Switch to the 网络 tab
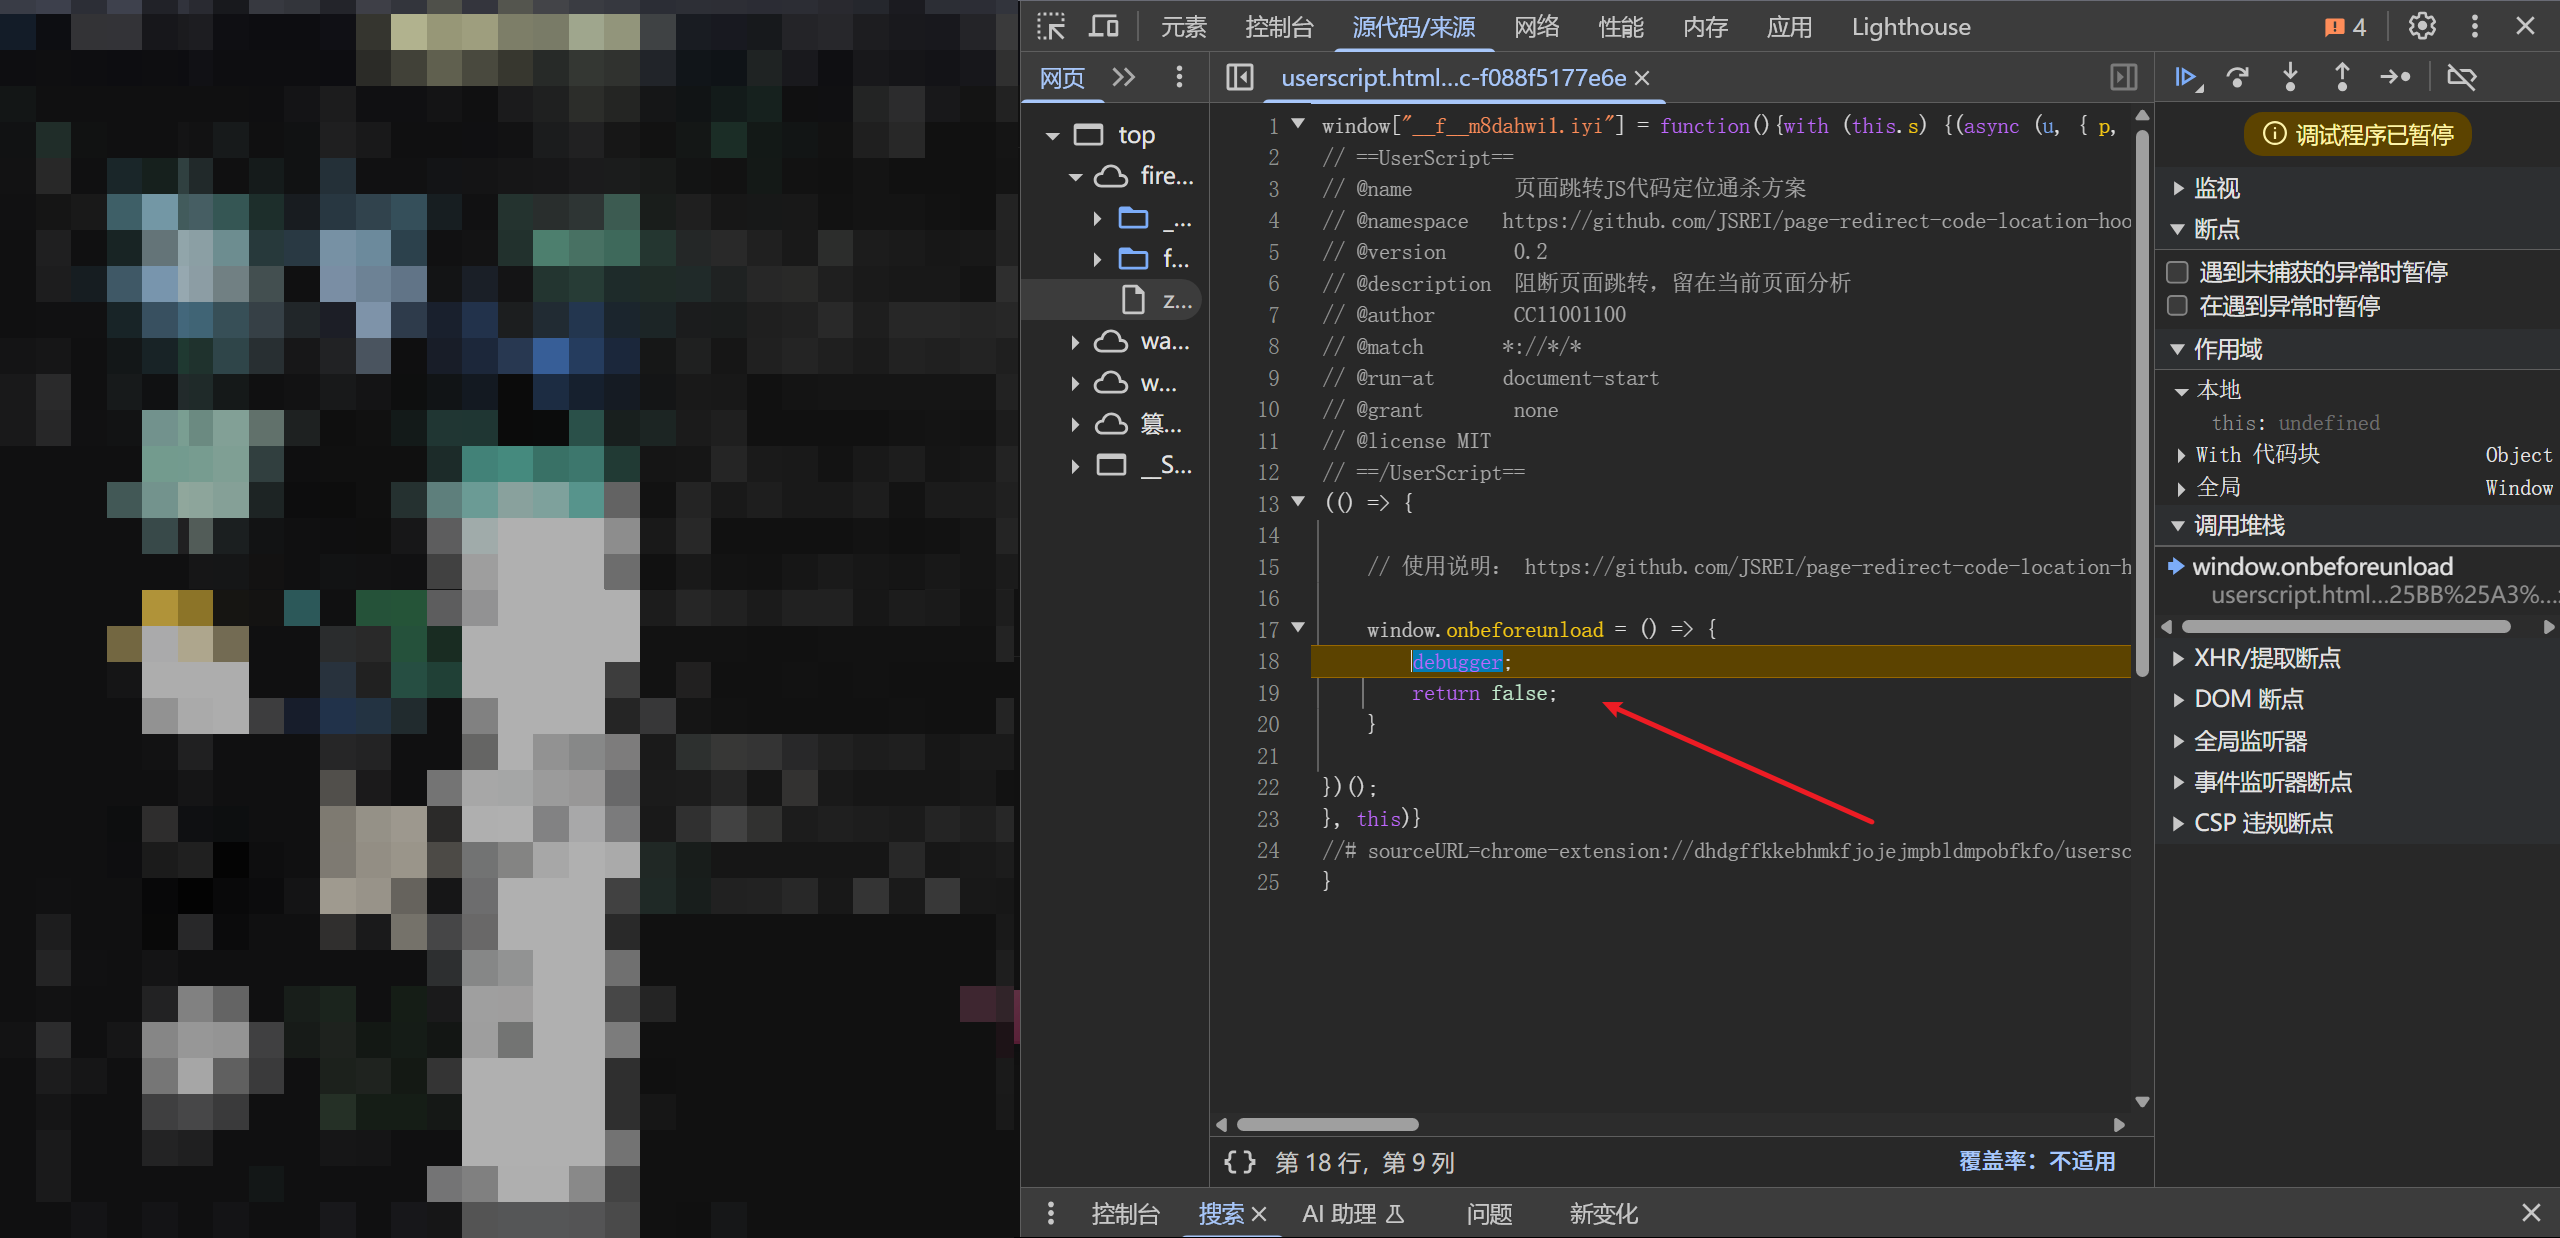 coord(1536,27)
